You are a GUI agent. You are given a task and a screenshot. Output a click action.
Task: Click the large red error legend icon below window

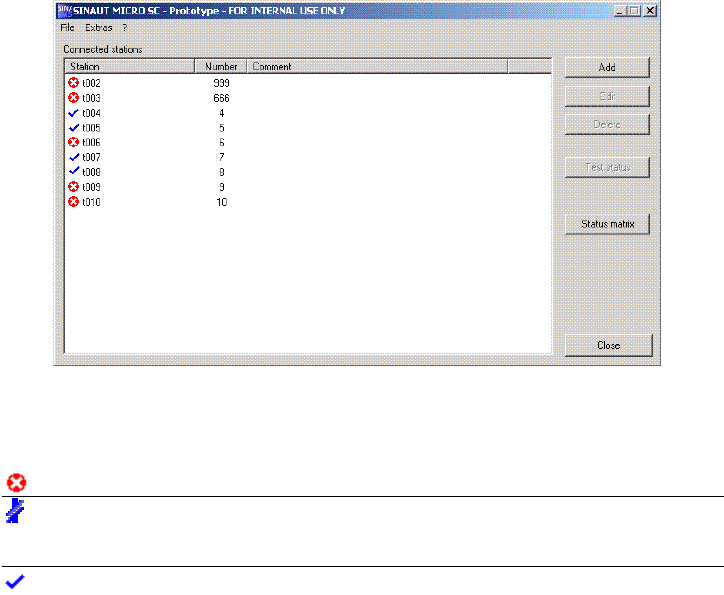pos(16,483)
